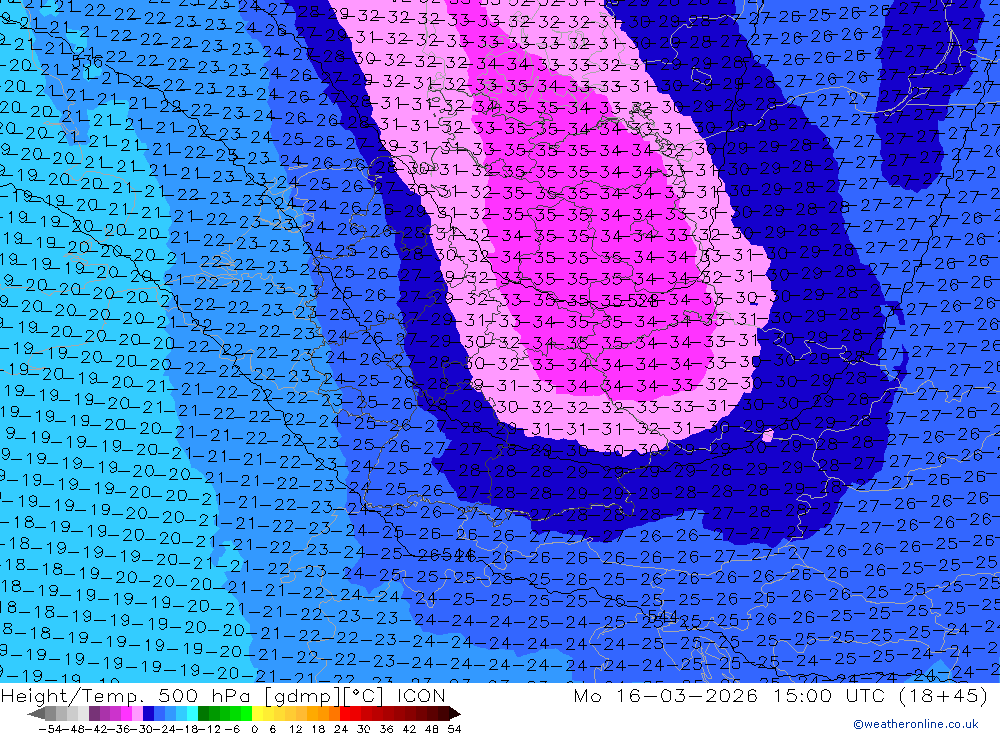Screen dimensions: 1000x733
Task: Click the 'Height/Temp. 500 hPa' chart title
Action: [128, 696]
